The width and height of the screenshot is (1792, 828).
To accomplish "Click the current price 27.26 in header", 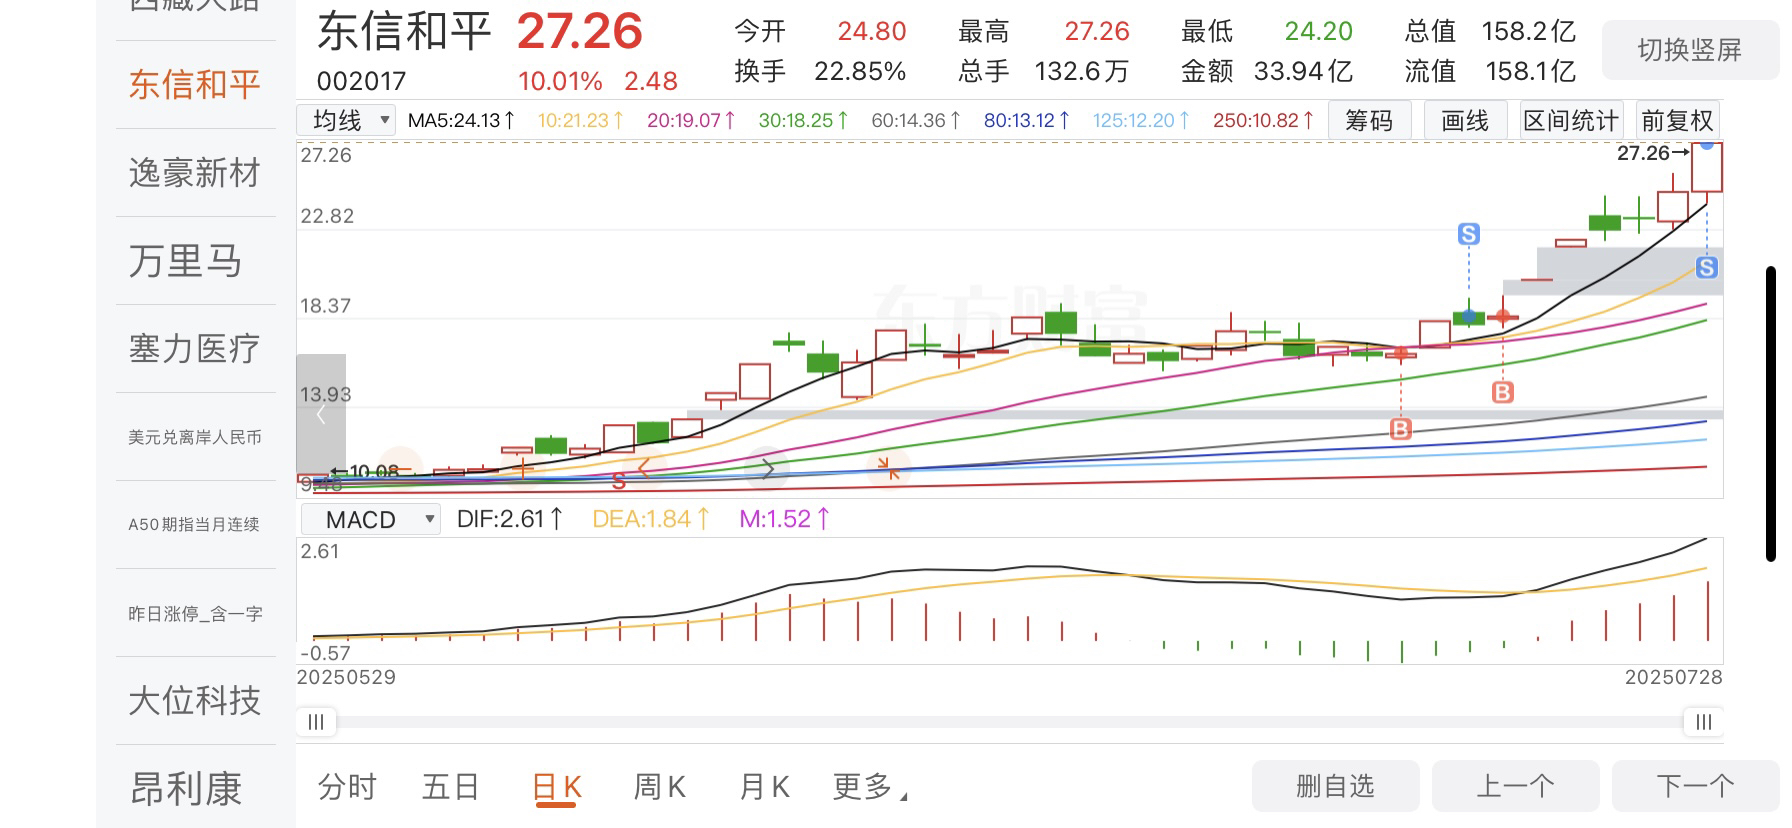I will [x=579, y=31].
